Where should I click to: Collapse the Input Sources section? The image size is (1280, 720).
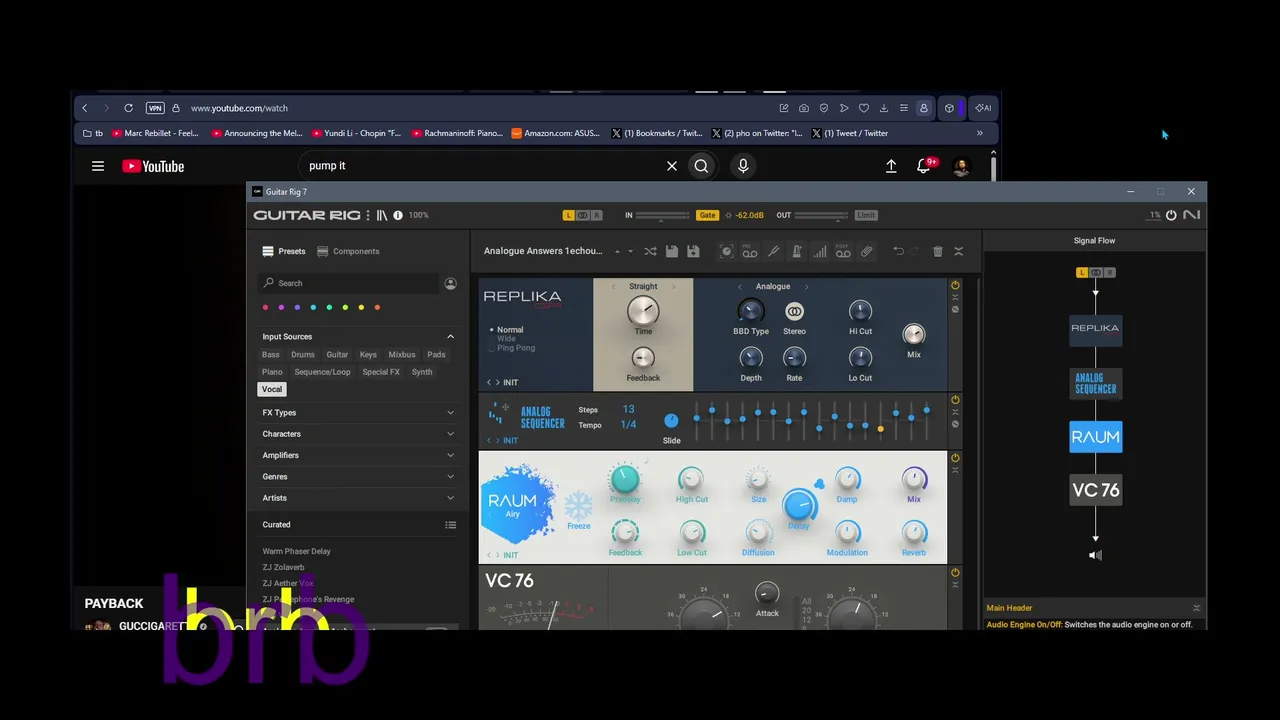tap(450, 337)
